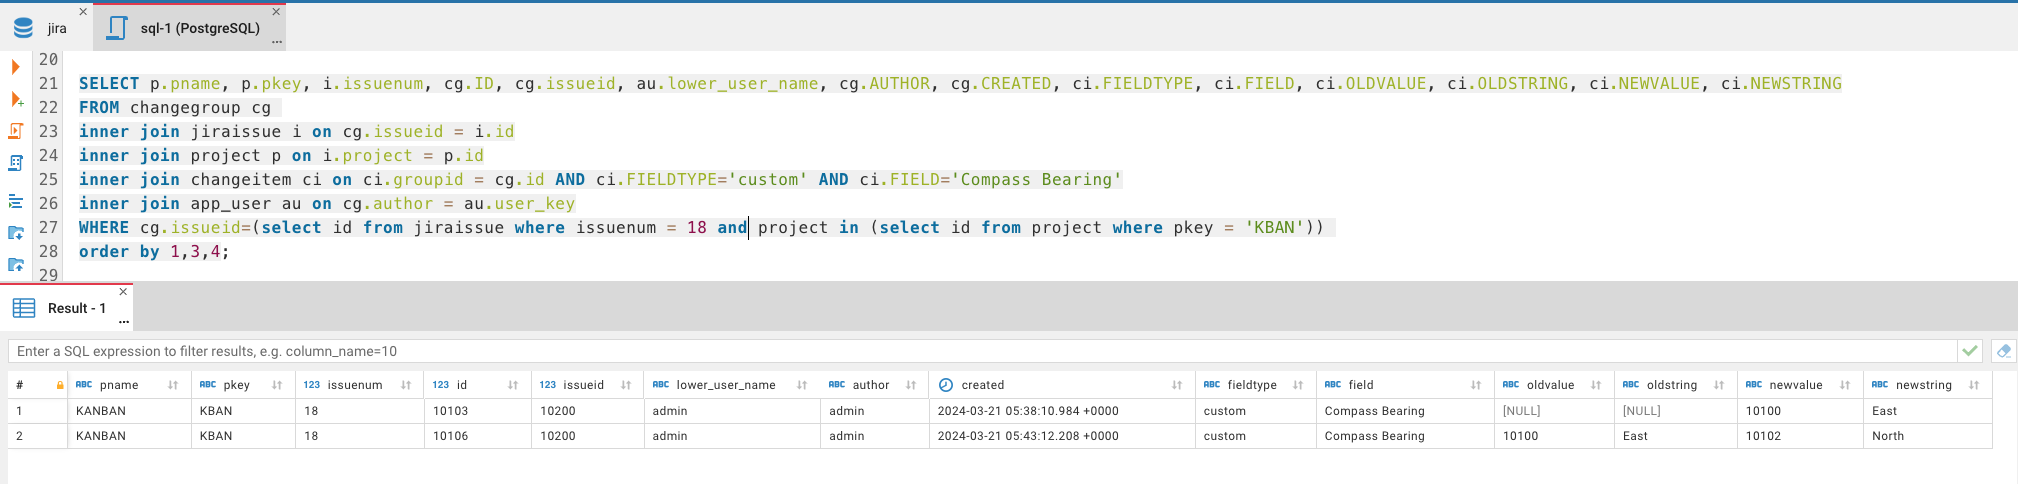Viewport: 2018px width, 484px height.
Task: Sort results by the lower_user_name column arrows
Action: pyautogui.click(x=802, y=385)
